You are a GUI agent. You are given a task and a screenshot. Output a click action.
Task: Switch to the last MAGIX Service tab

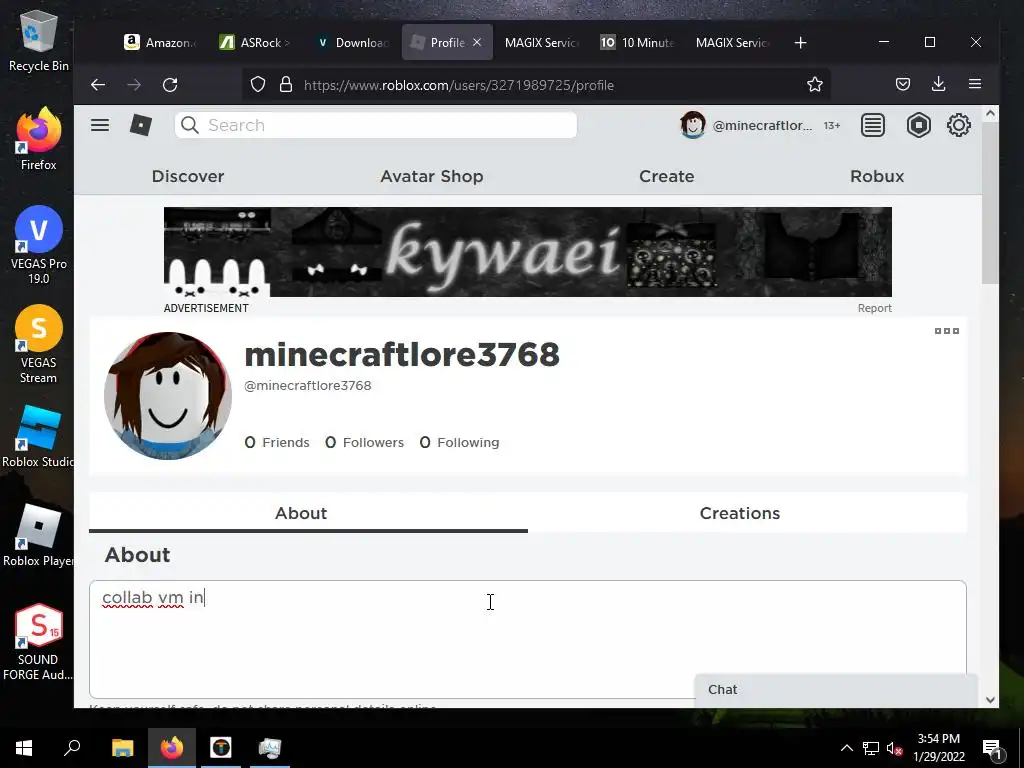(x=732, y=42)
